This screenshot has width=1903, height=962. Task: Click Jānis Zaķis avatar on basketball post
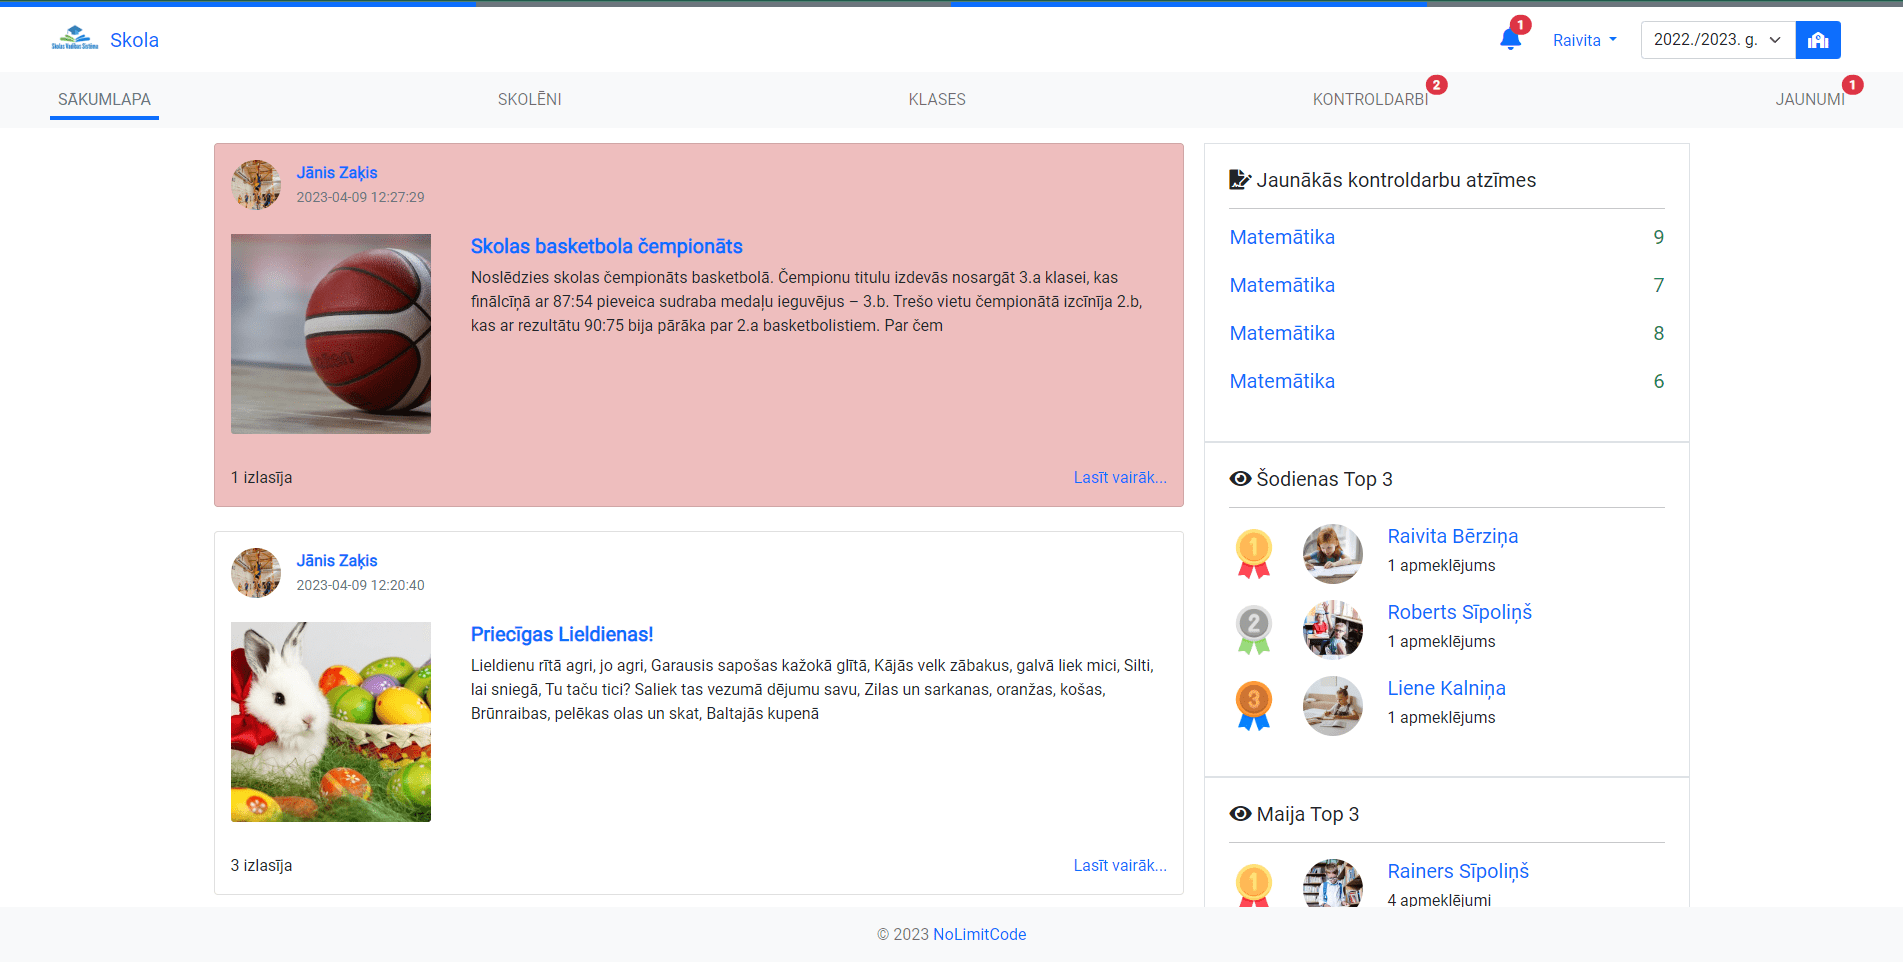tap(256, 185)
